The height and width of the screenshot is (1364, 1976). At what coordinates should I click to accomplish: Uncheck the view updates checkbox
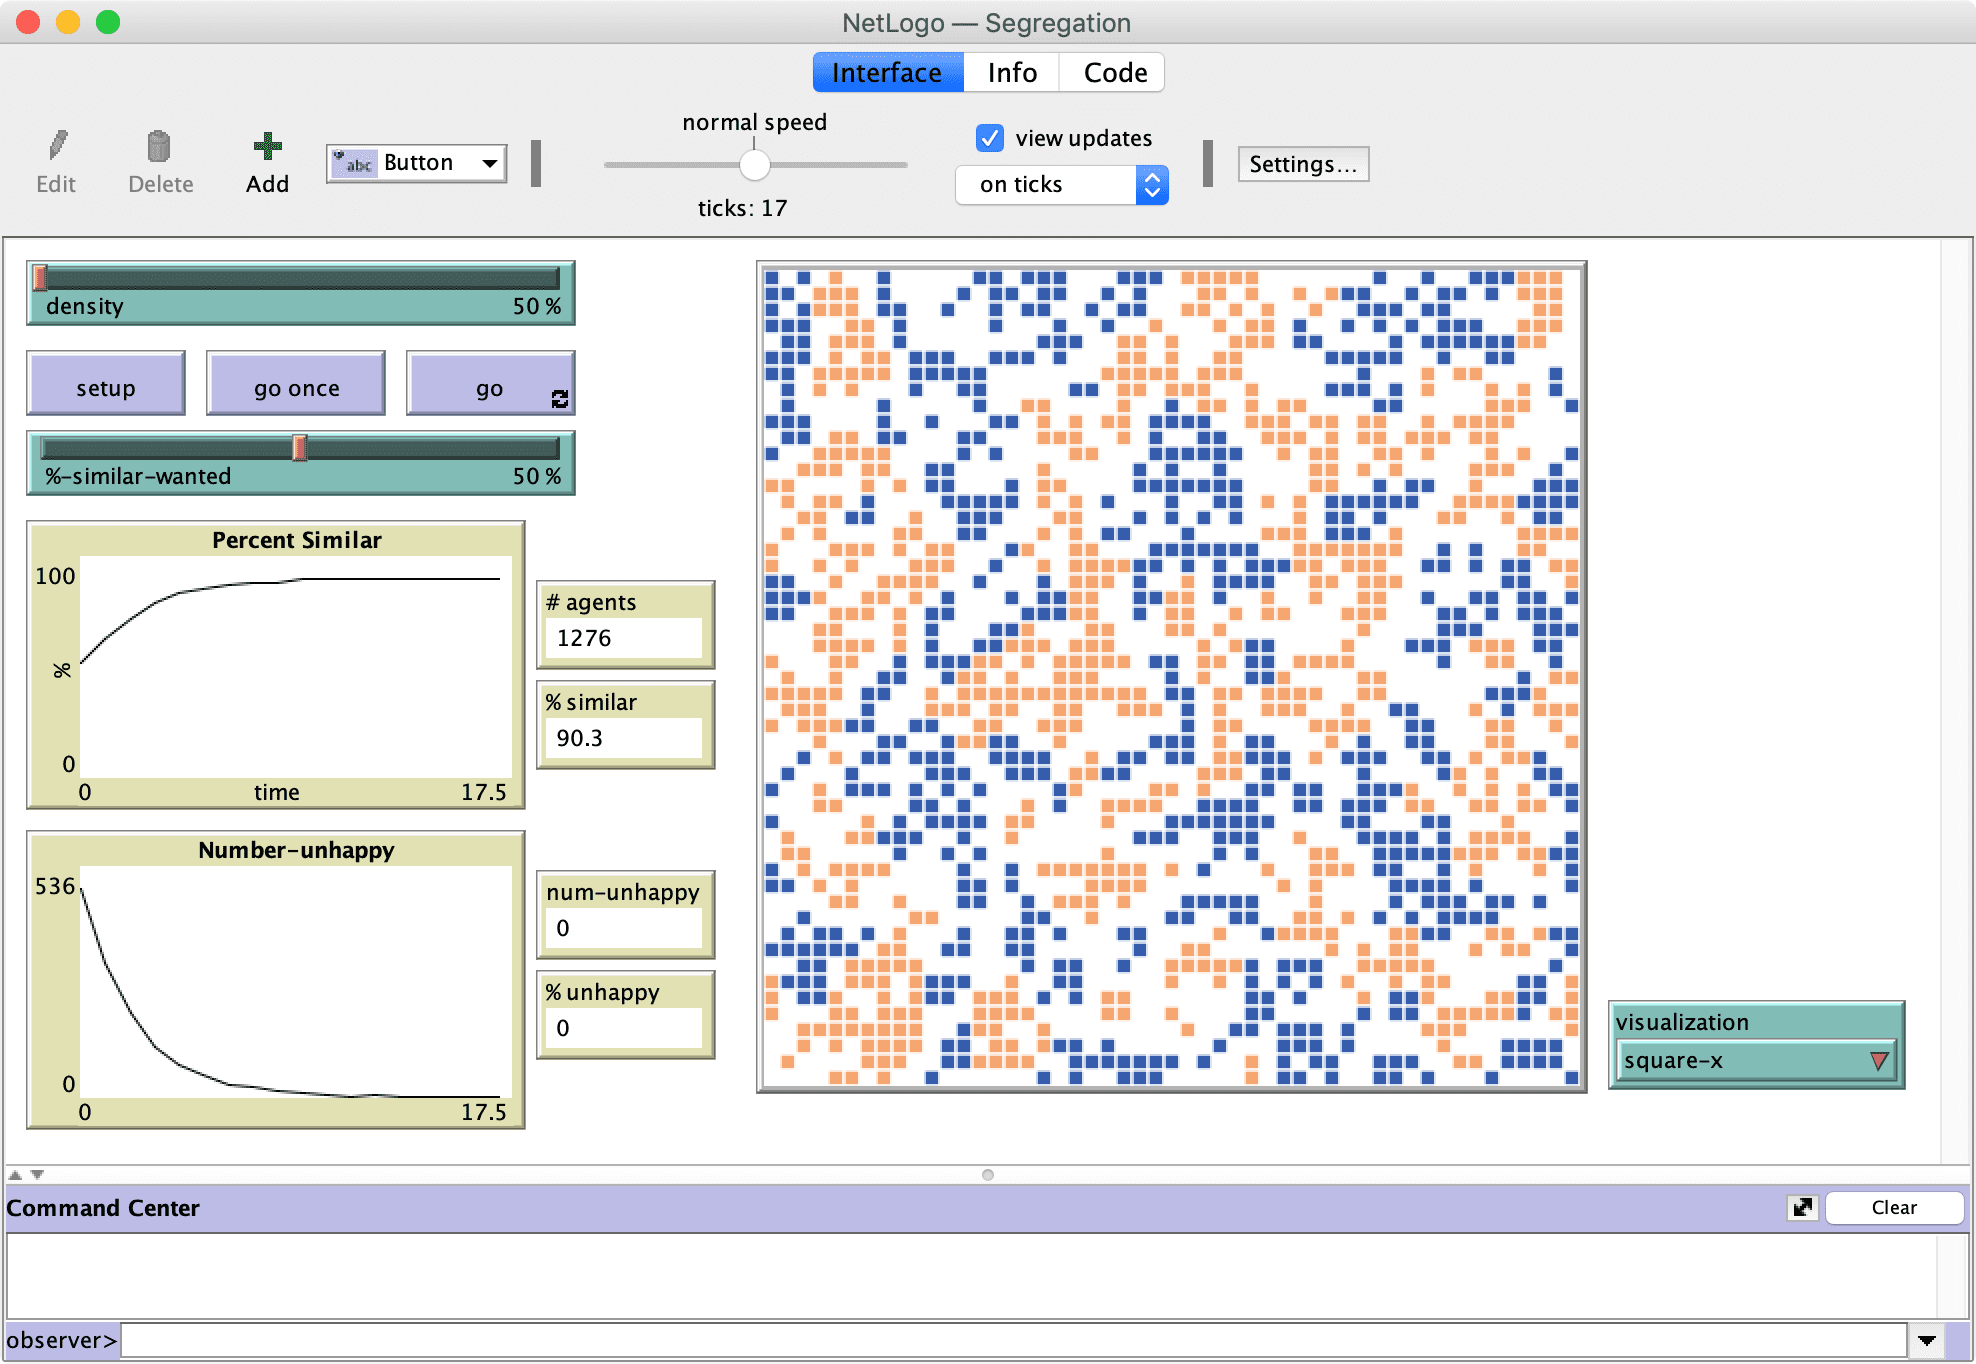990,138
